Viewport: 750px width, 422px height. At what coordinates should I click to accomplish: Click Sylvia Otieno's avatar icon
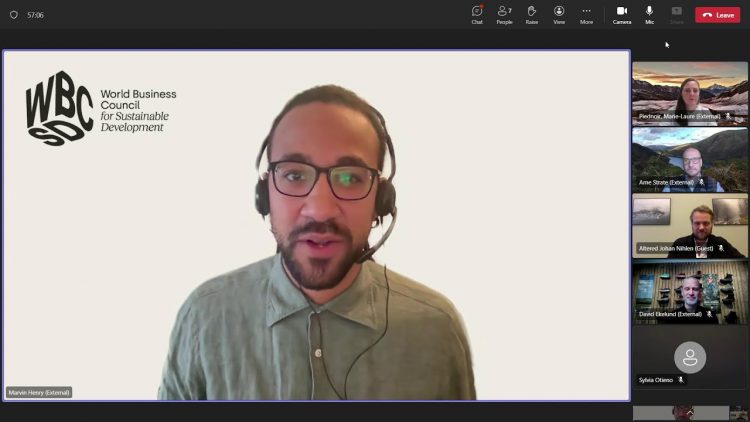[690, 357]
